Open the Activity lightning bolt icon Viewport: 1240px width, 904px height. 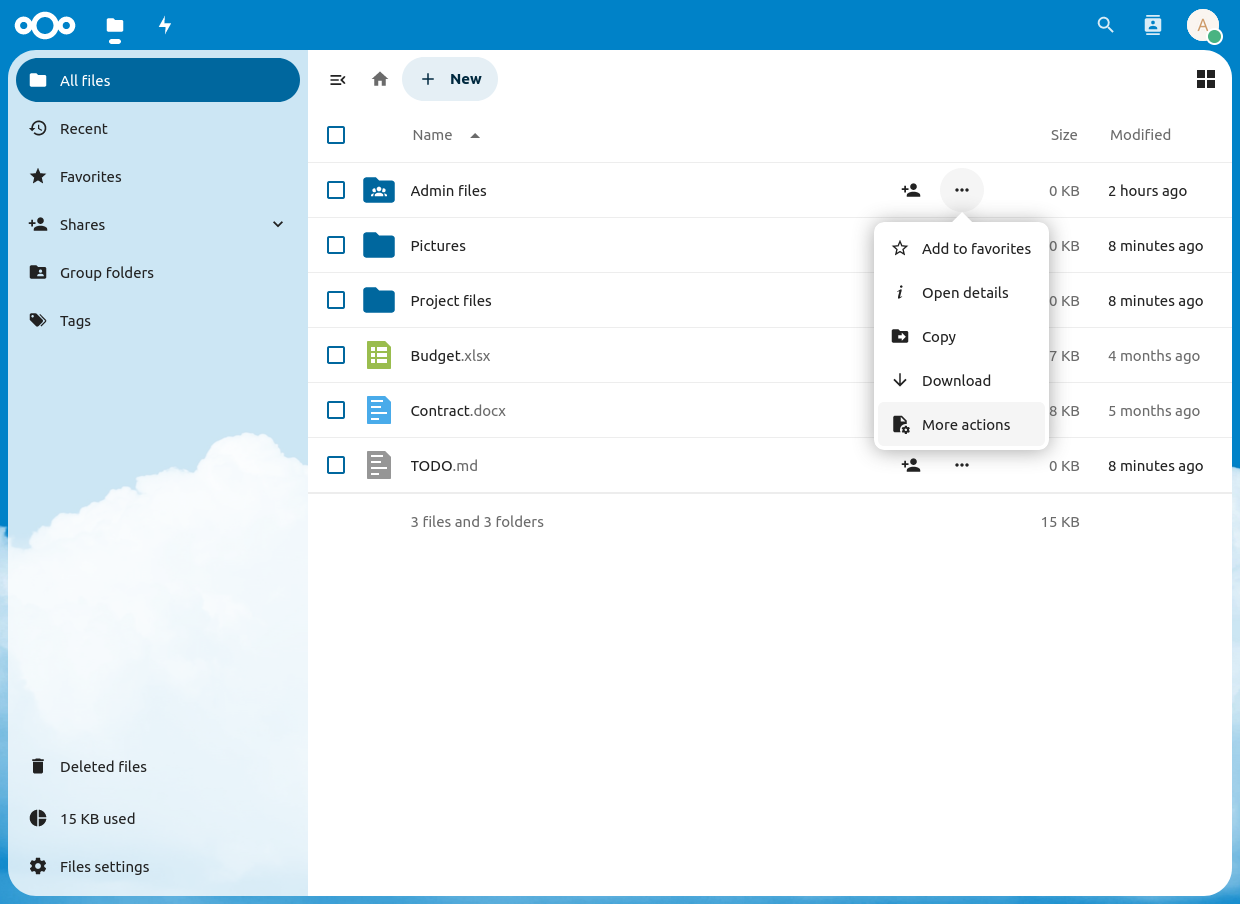coord(165,25)
